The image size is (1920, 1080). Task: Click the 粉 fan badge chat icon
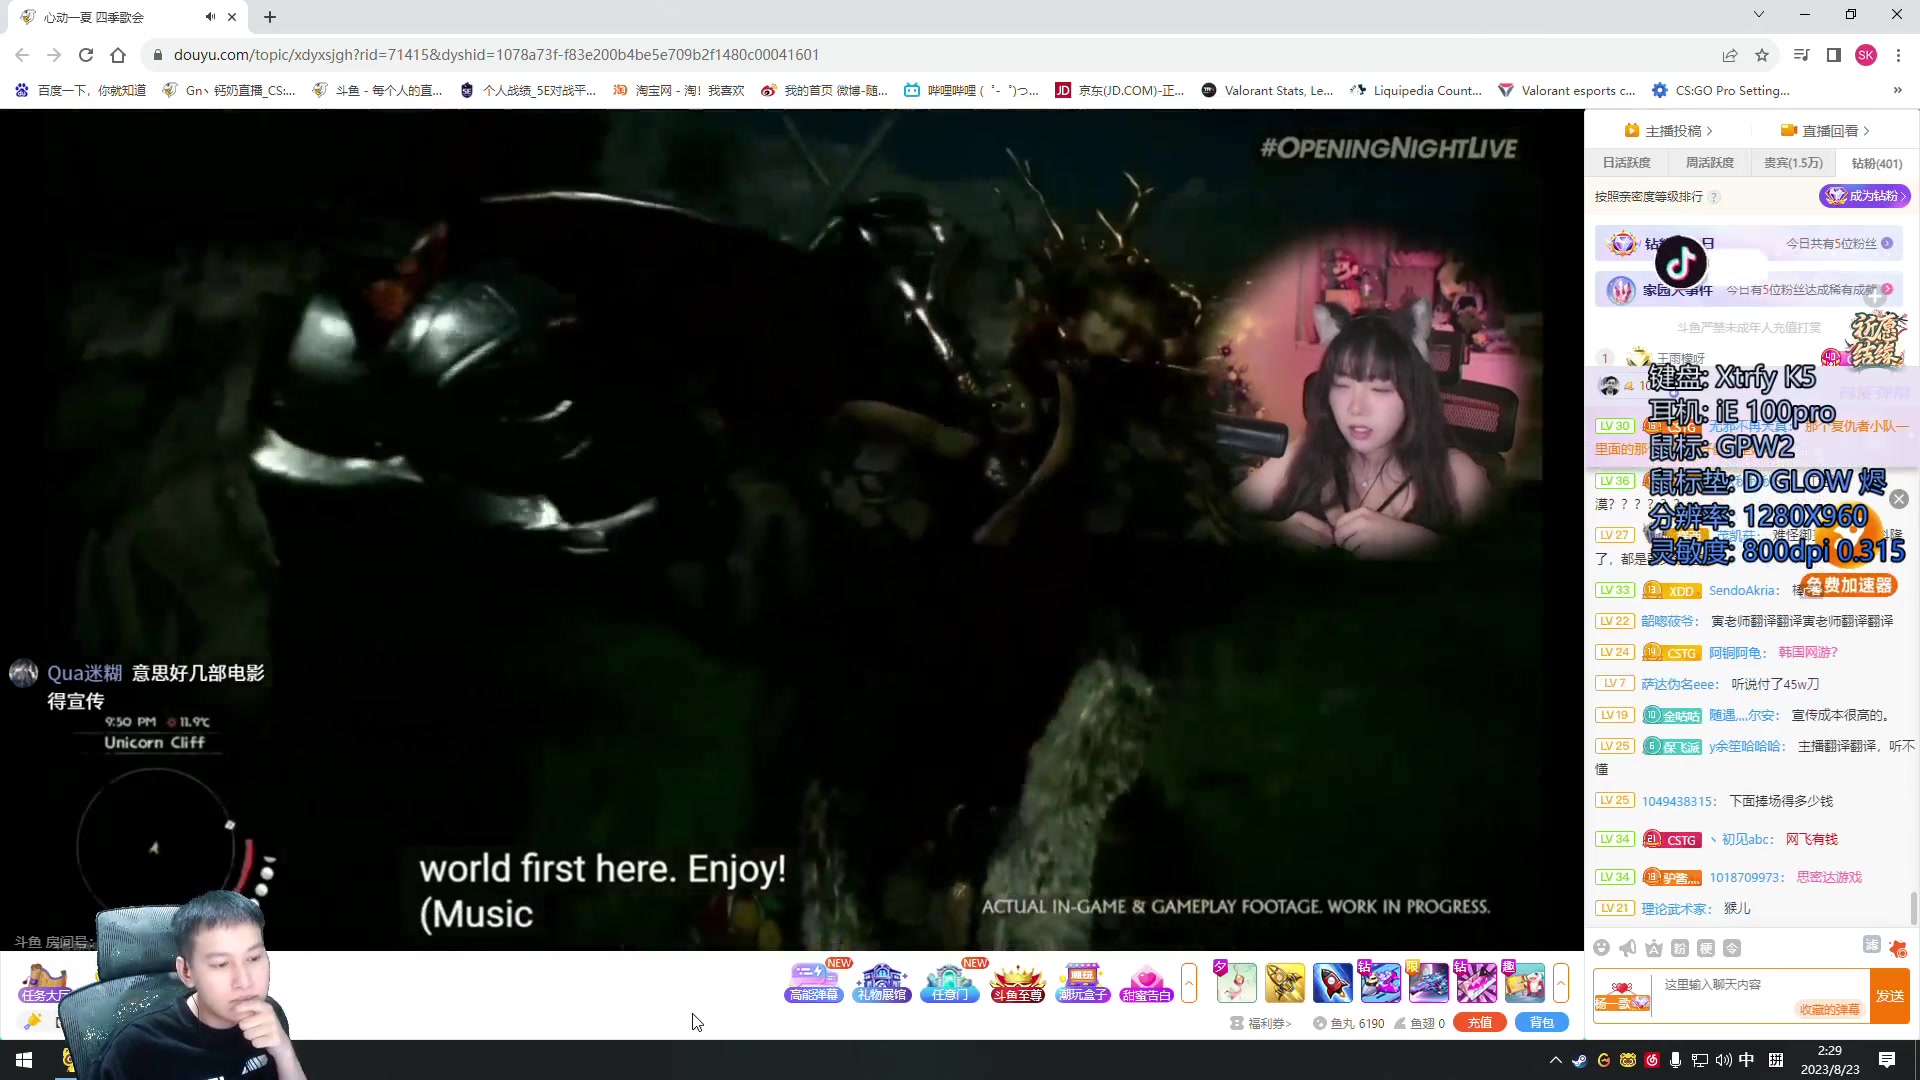pos(1680,948)
